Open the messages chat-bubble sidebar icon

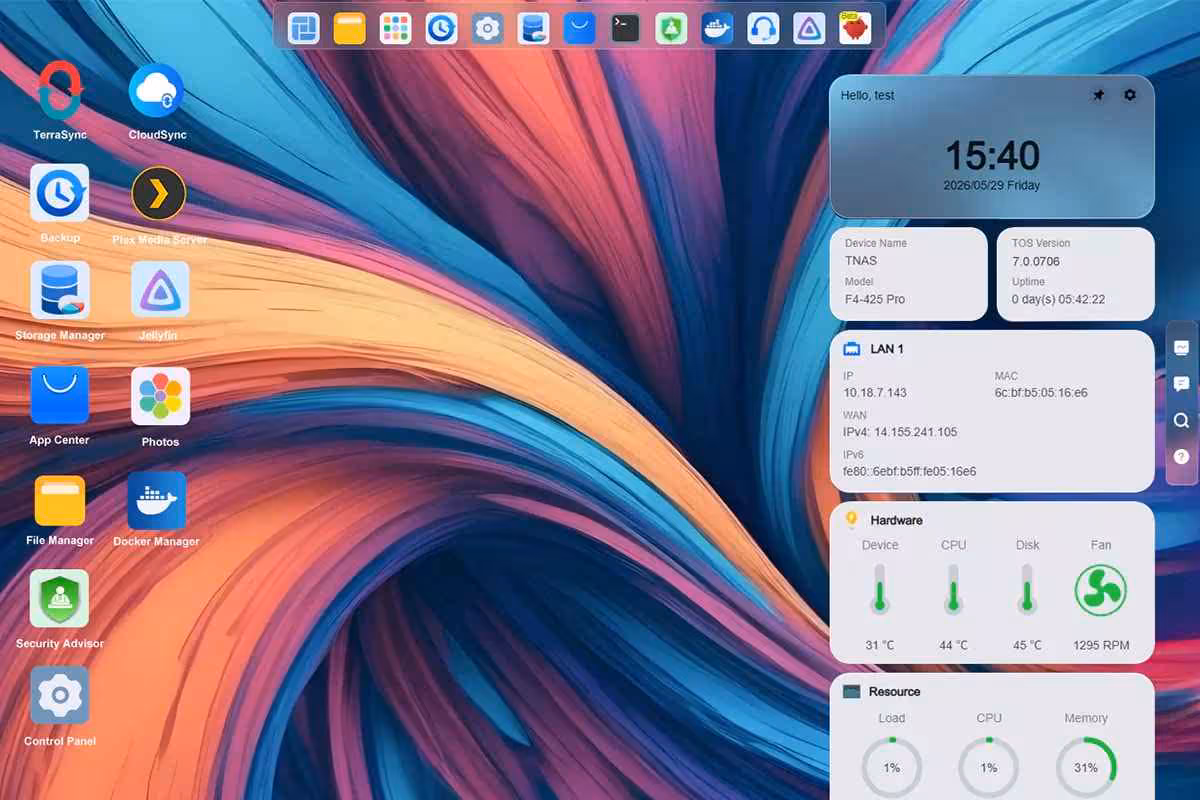pyautogui.click(x=1181, y=384)
